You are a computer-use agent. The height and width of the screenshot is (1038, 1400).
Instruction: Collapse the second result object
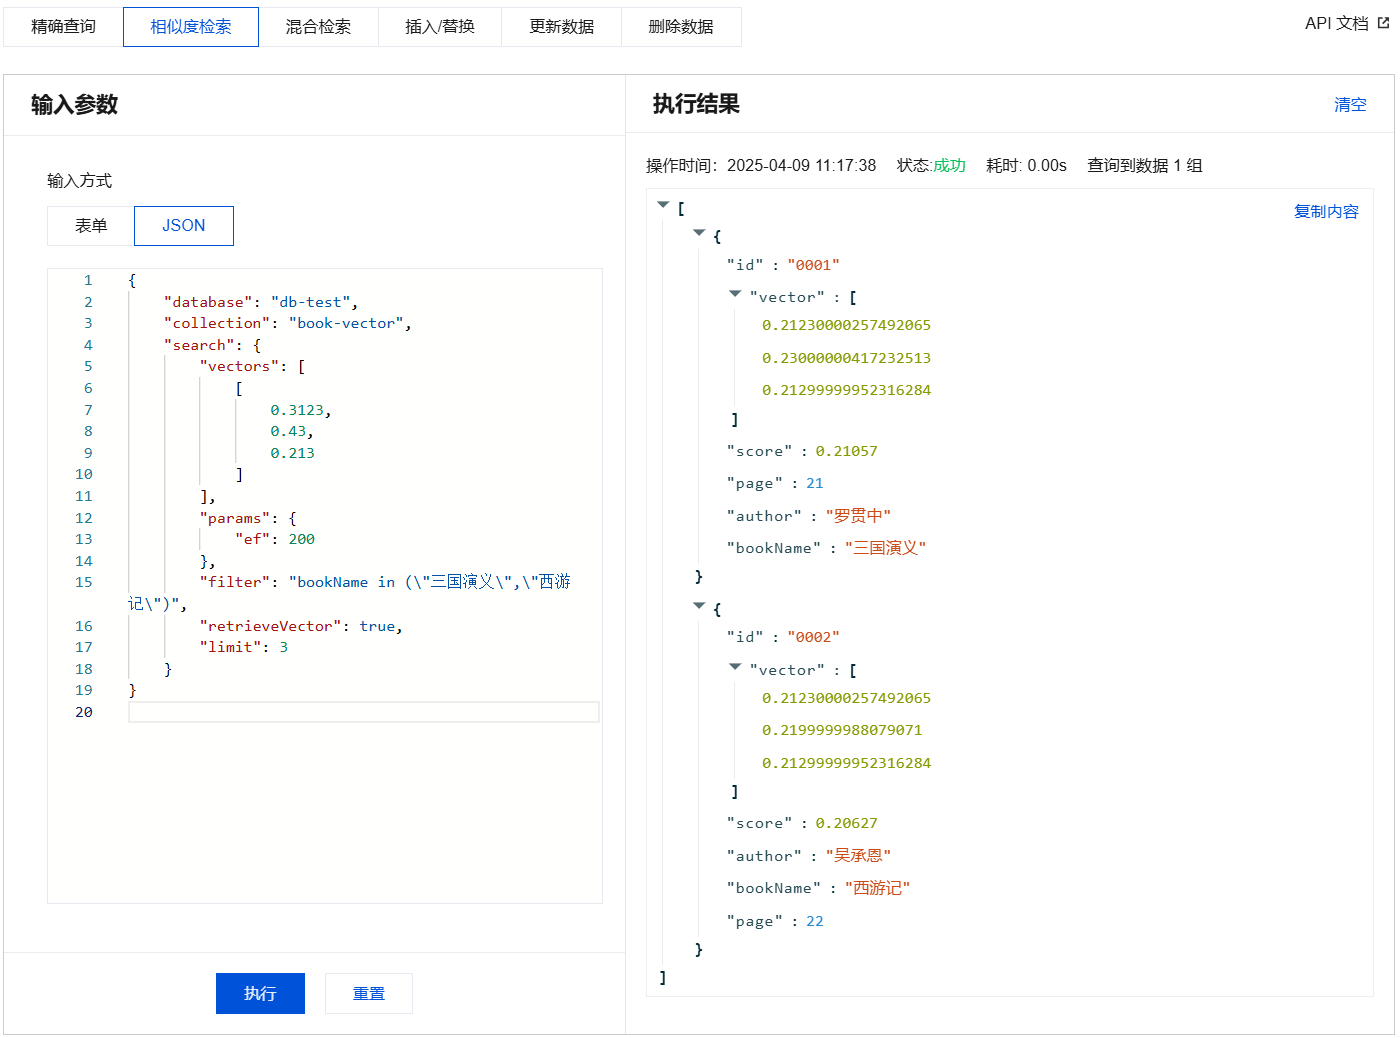pos(699,606)
